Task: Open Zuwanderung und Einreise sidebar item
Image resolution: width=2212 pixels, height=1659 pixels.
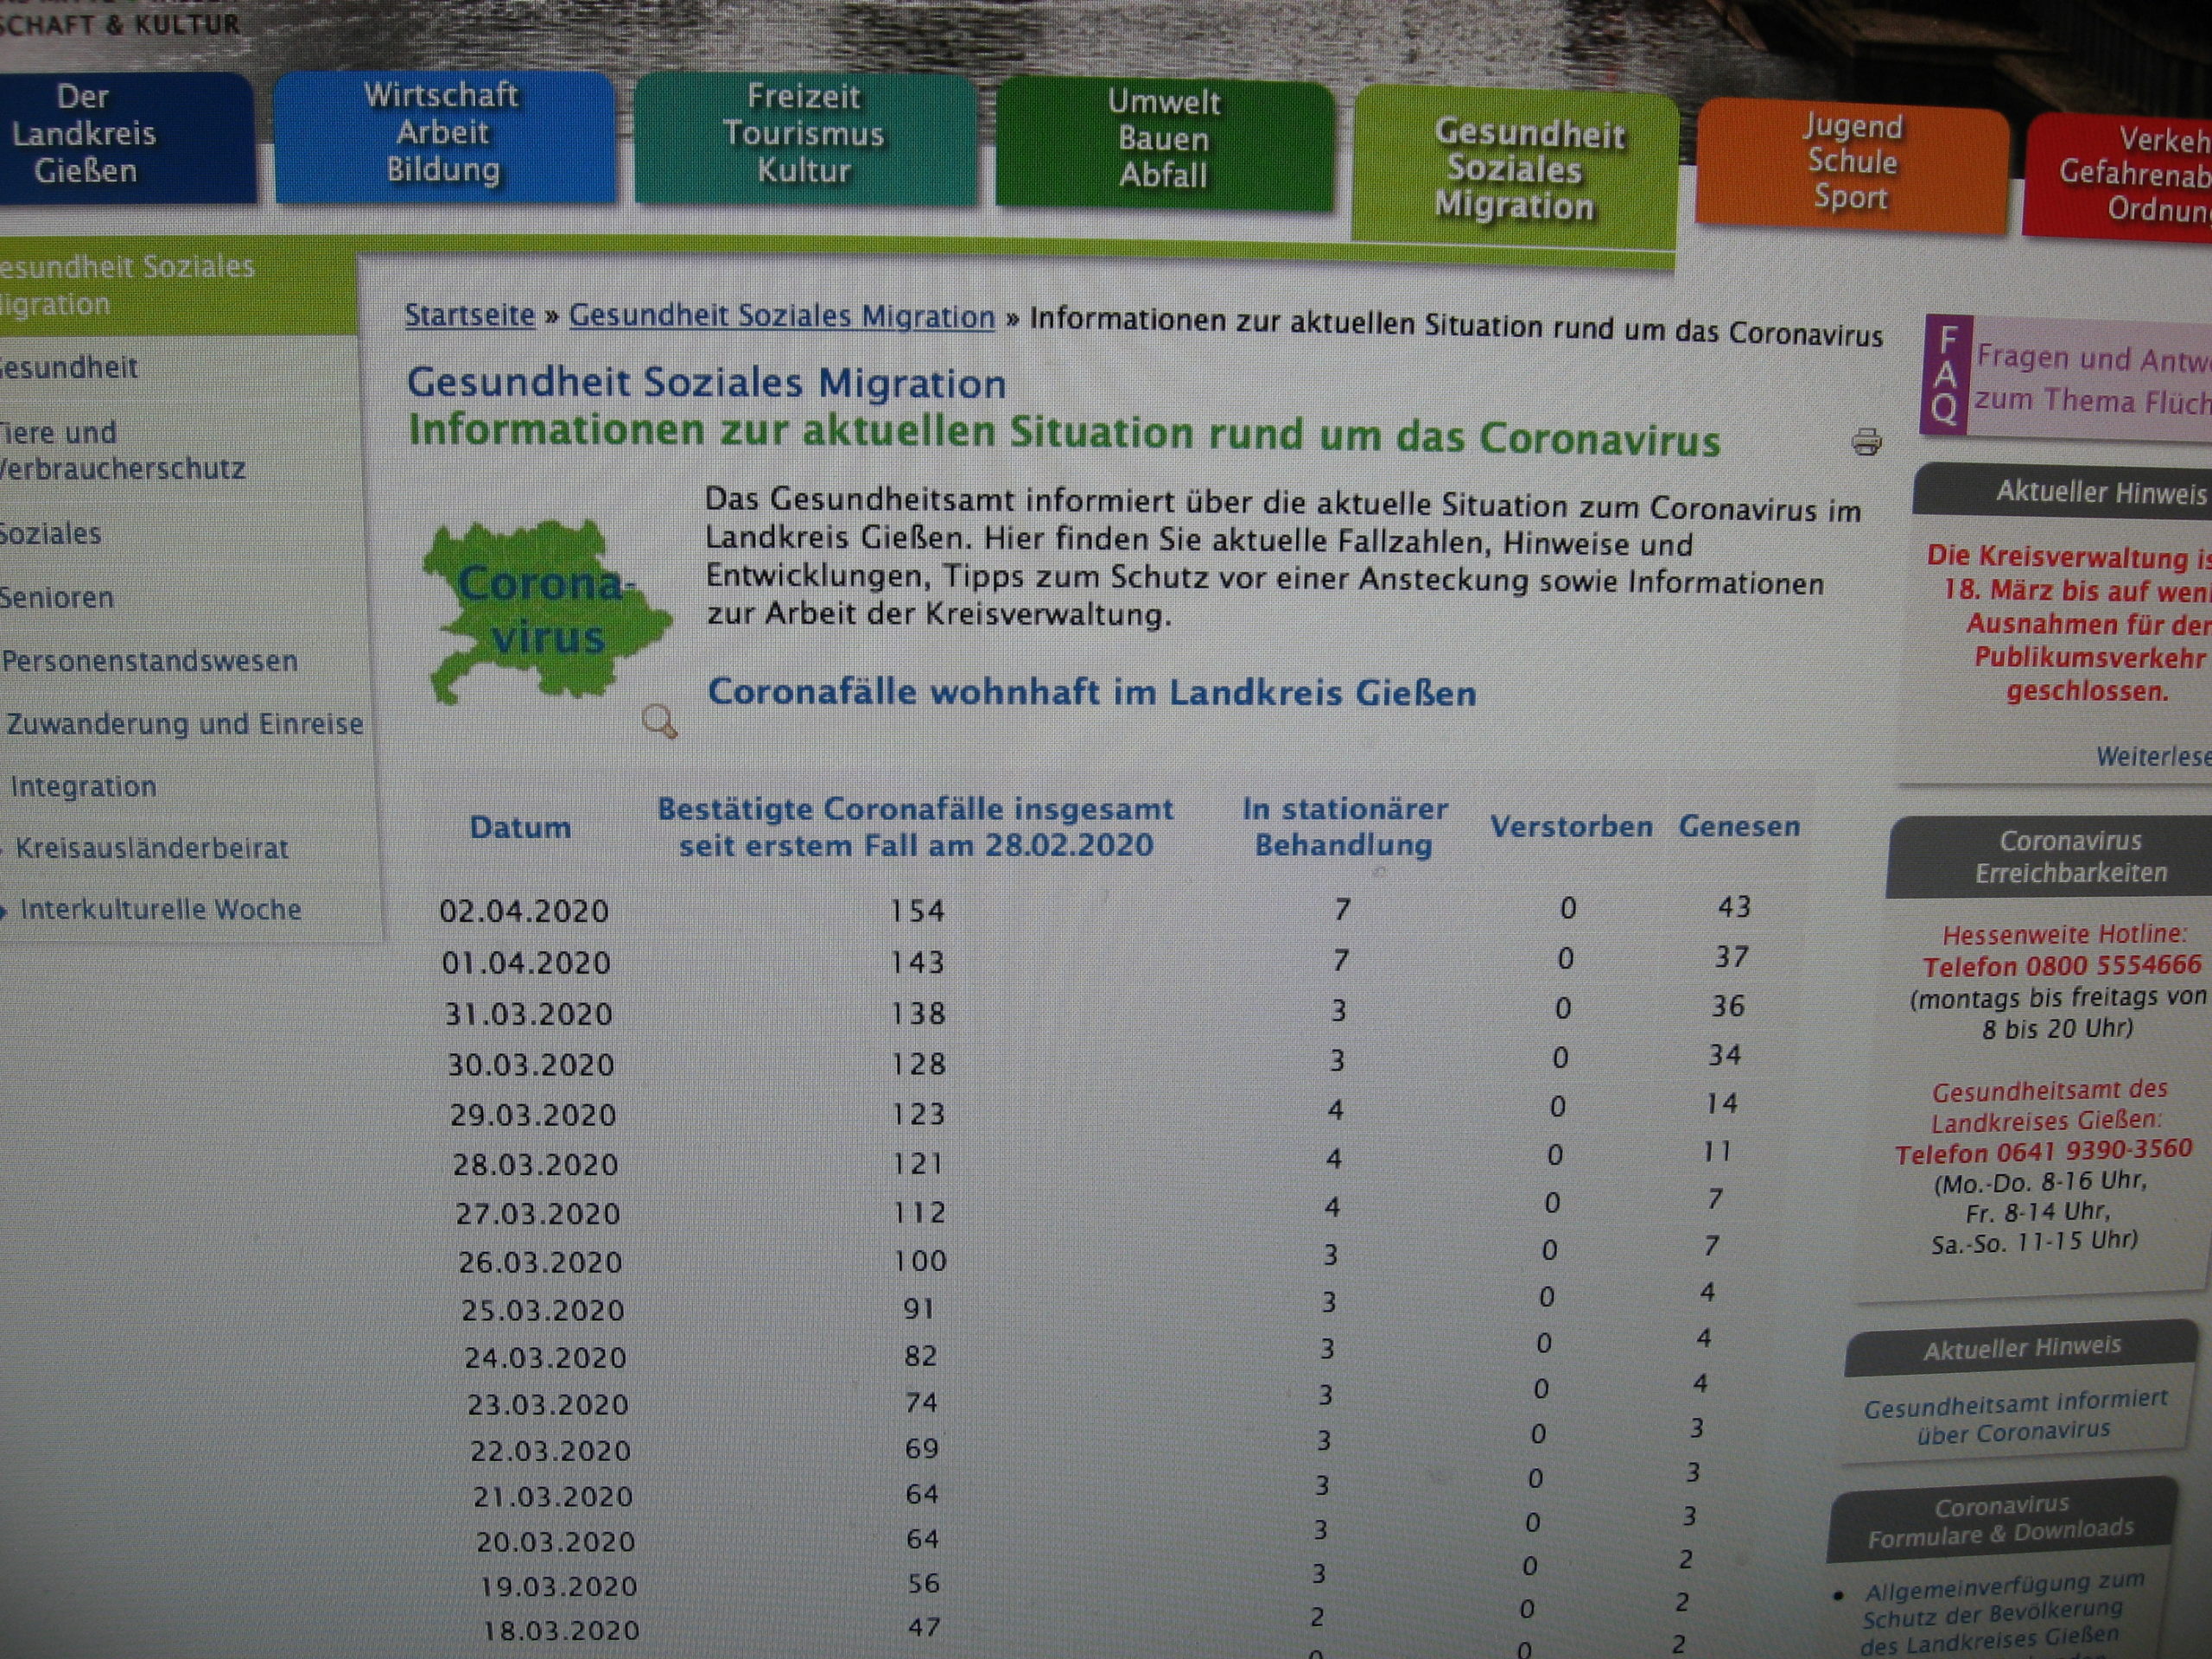Action: point(185,724)
